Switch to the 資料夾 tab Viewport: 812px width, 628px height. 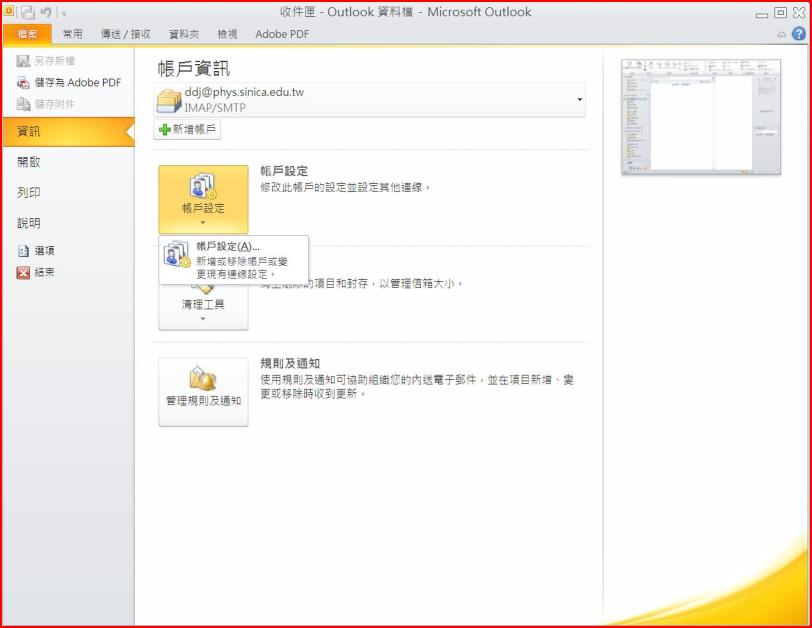click(184, 34)
